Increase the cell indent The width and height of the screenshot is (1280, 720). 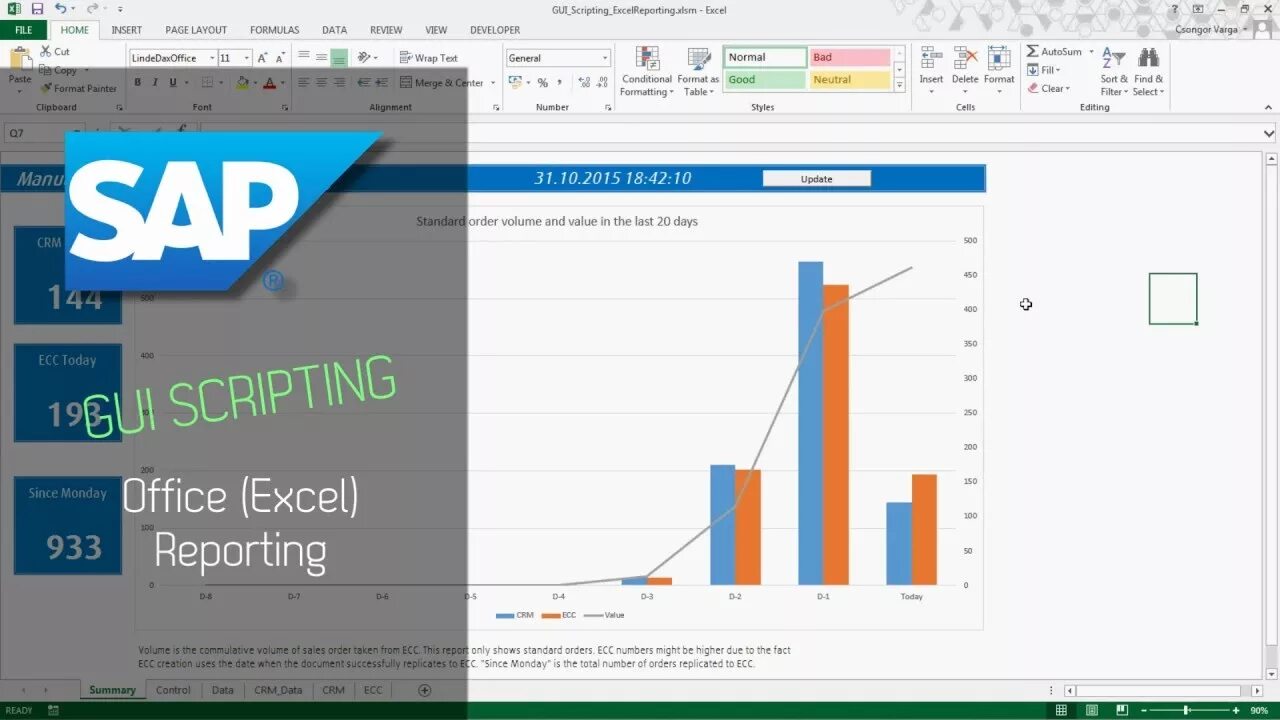[384, 83]
